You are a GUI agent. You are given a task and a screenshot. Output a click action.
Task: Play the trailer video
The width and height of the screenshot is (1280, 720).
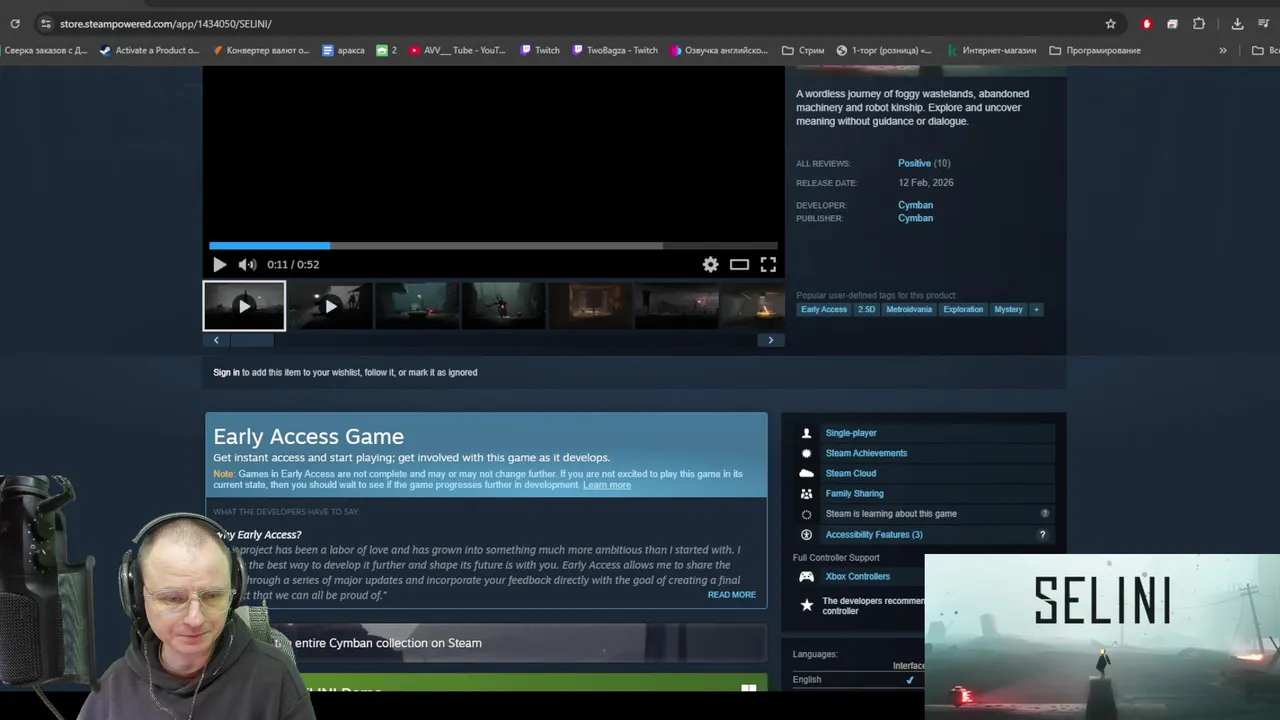[x=220, y=264]
